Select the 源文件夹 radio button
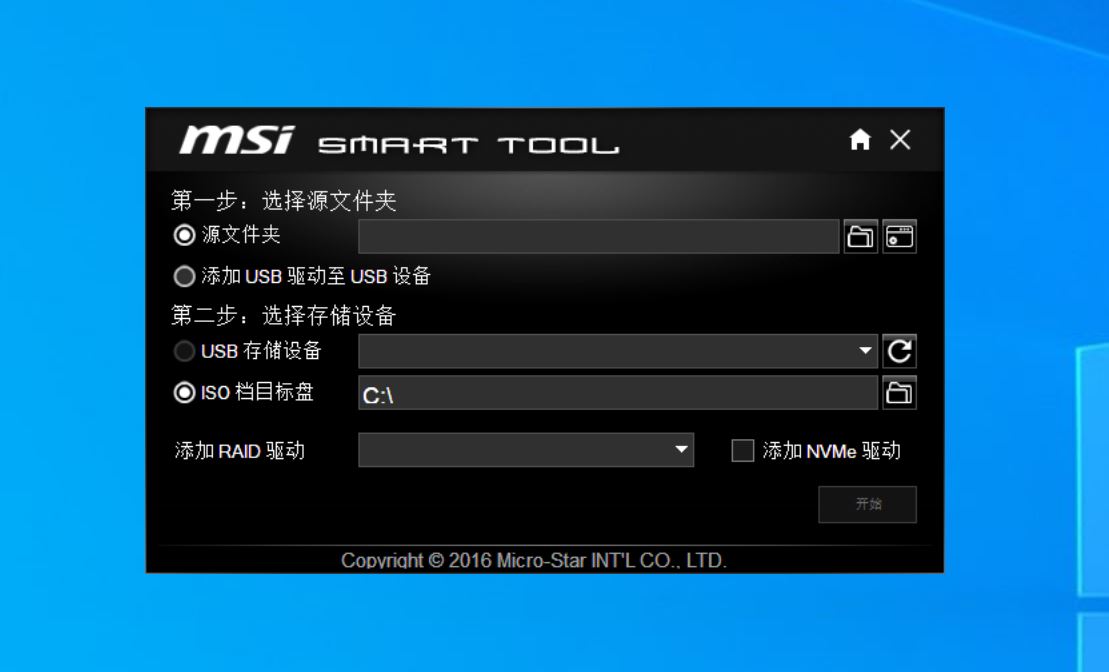Screen dimensions: 1109x672 (184, 236)
